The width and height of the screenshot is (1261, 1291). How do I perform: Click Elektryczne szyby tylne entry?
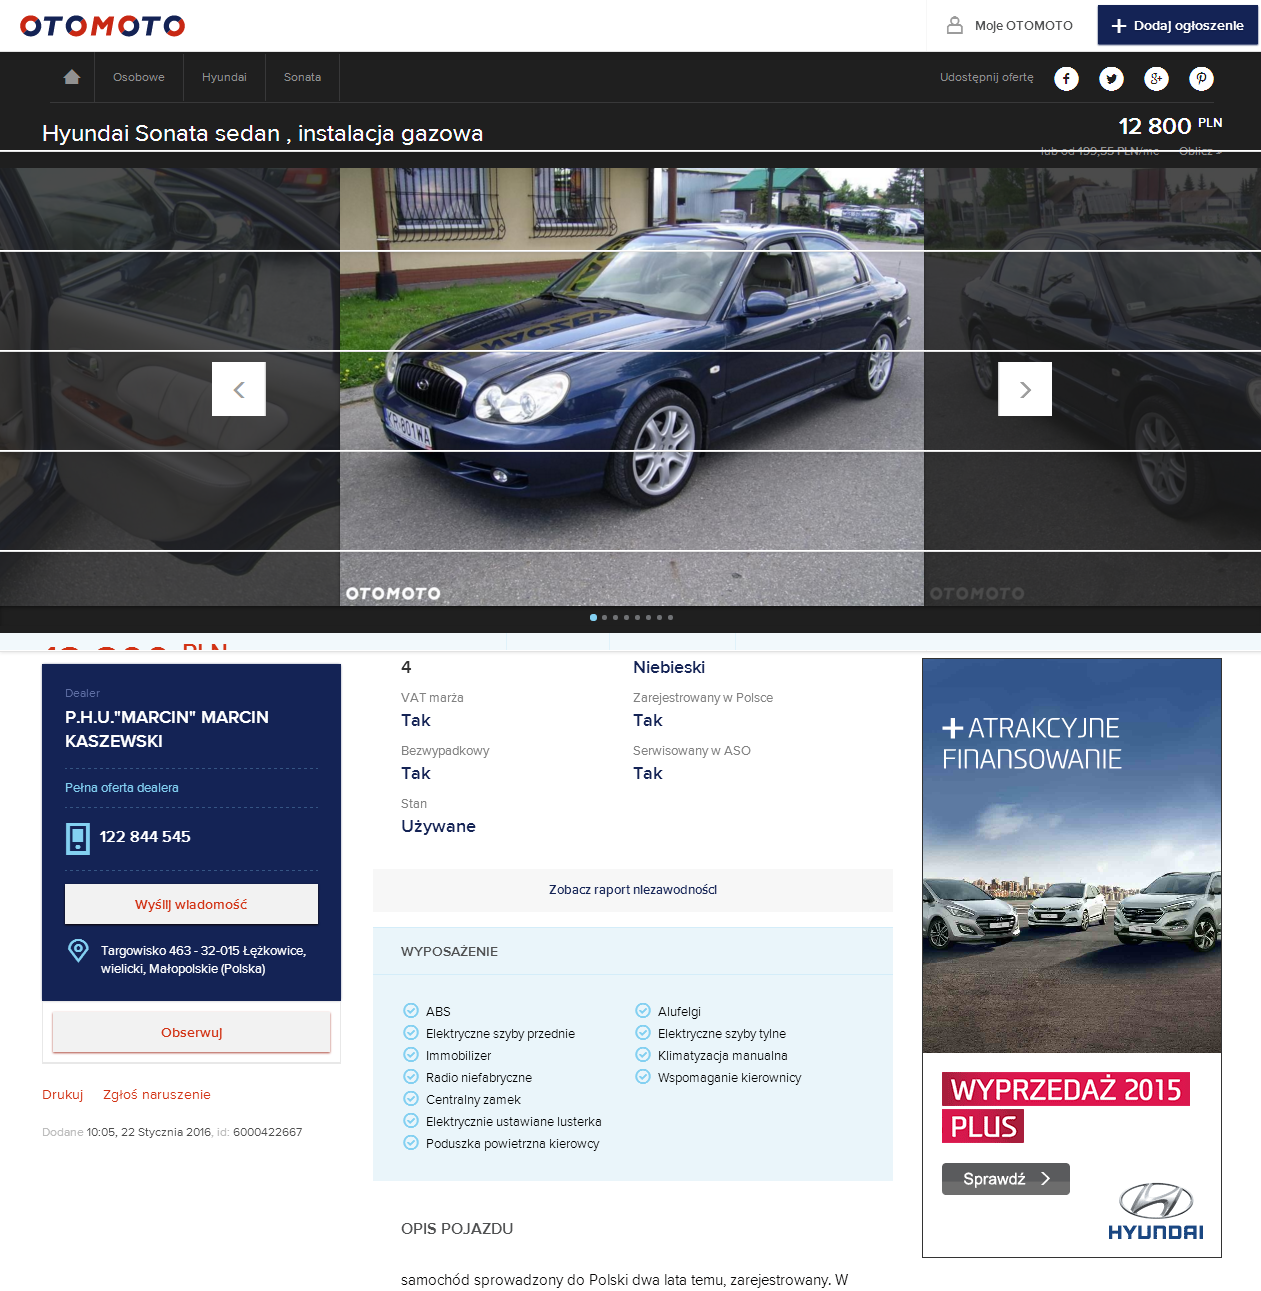click(x=722, y=1034)
